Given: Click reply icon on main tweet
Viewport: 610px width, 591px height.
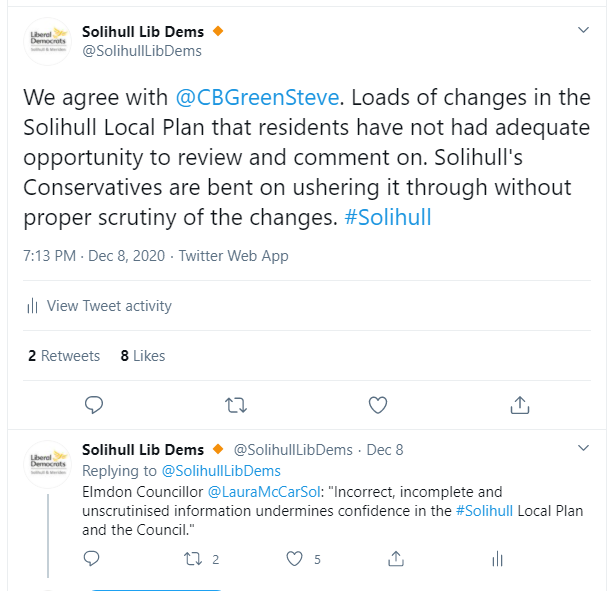Looking at the screenshot, I should pos(94,405).
